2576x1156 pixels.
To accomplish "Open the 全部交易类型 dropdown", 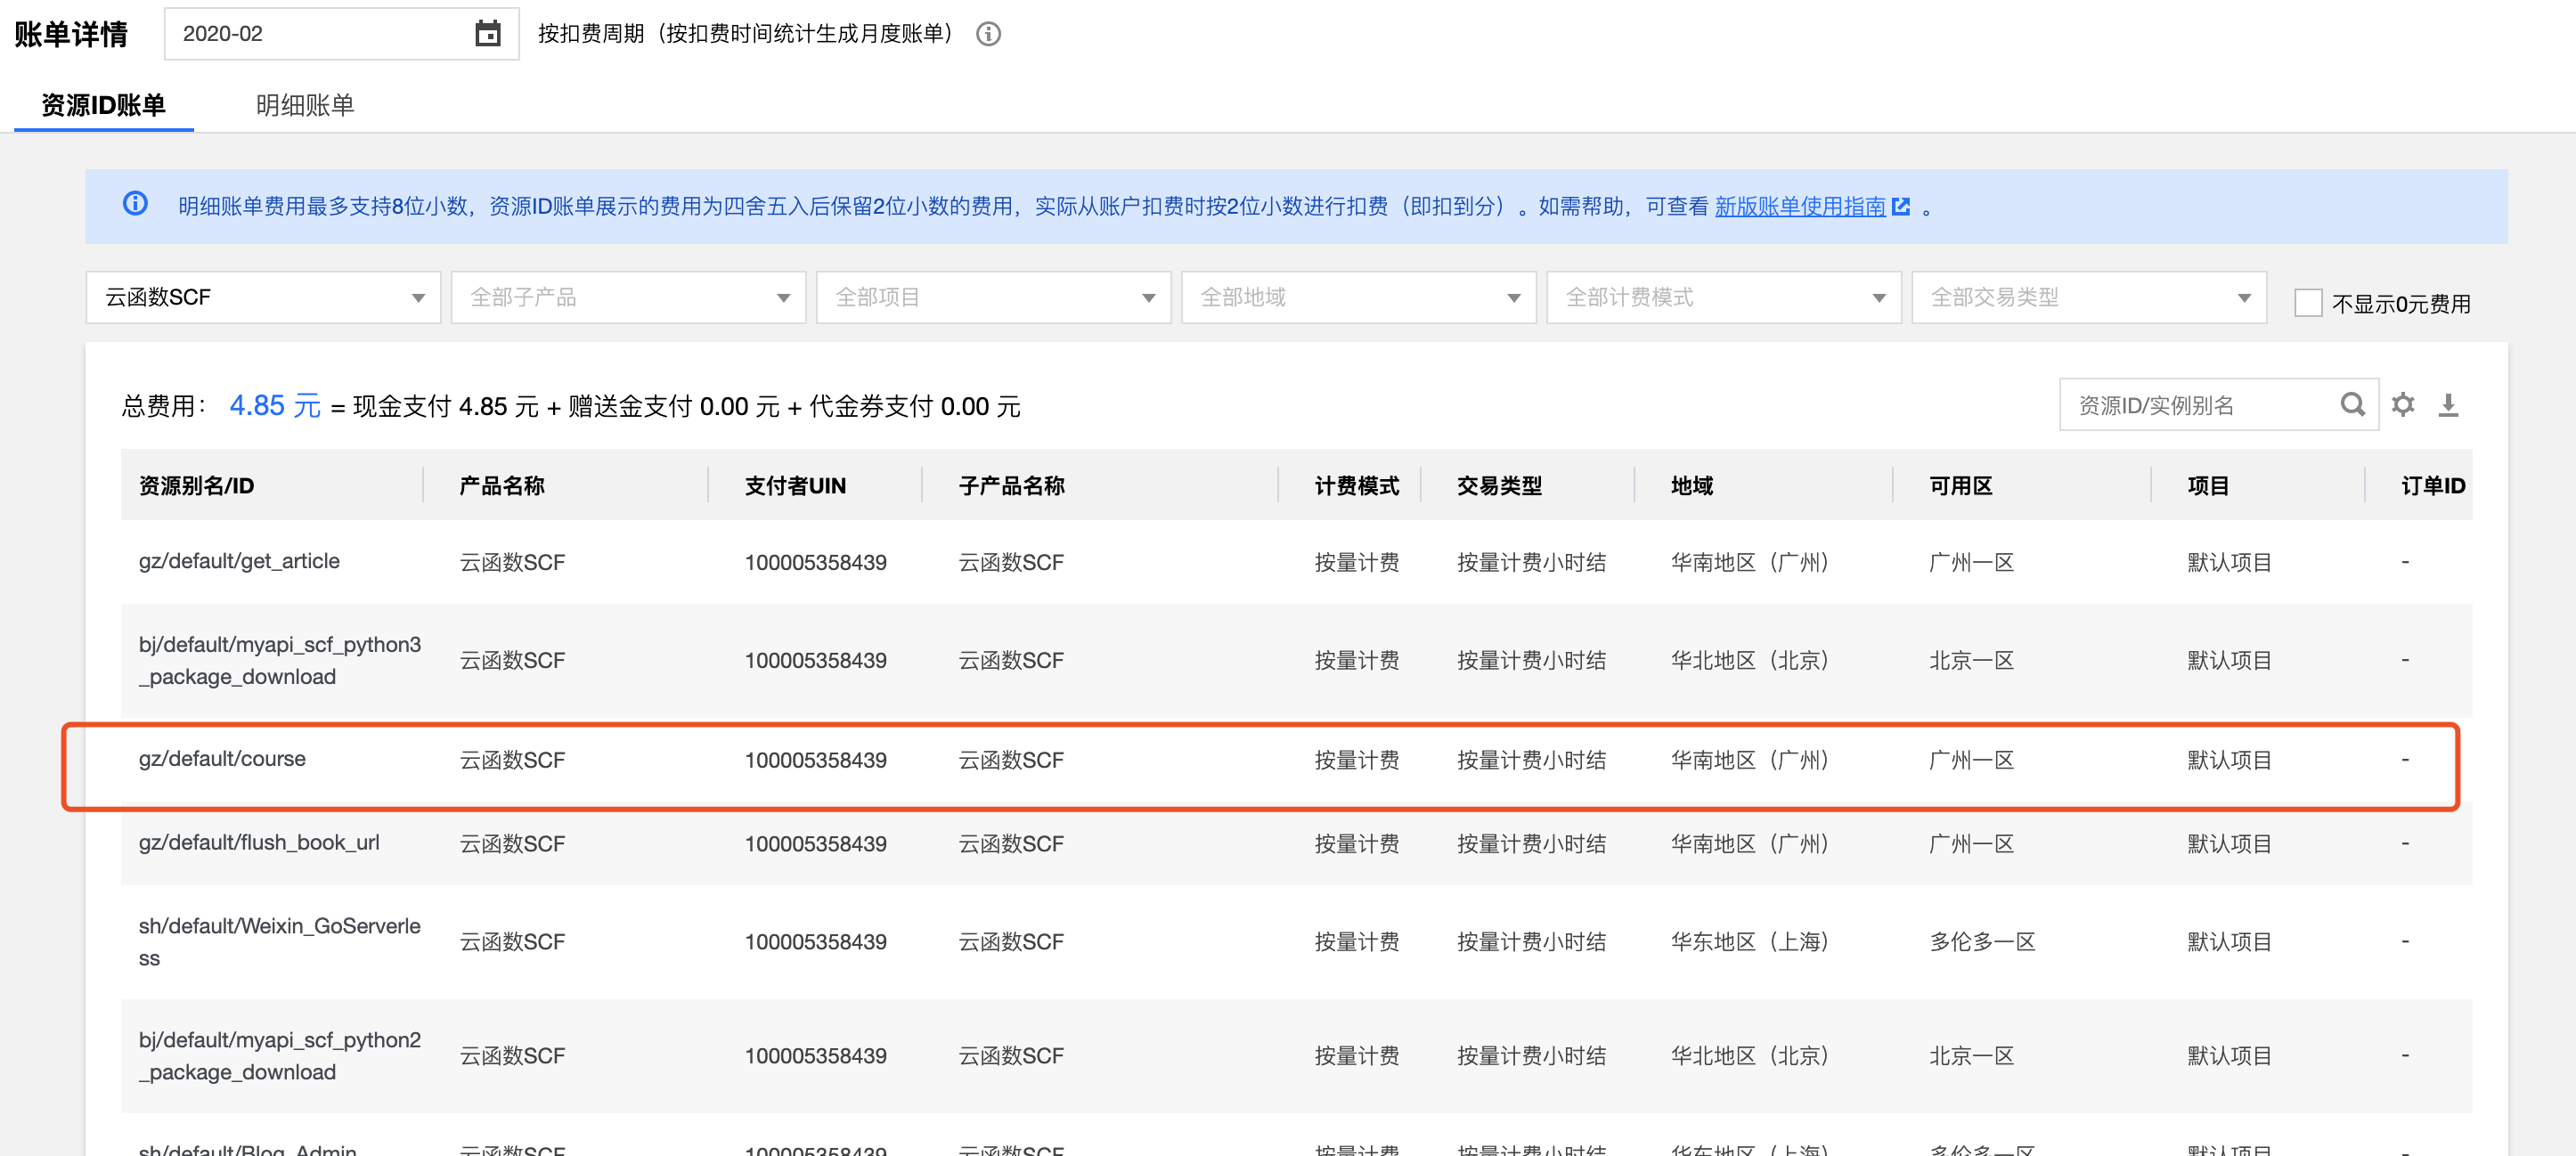I will pyautogui.click(x=2088, y=297).
